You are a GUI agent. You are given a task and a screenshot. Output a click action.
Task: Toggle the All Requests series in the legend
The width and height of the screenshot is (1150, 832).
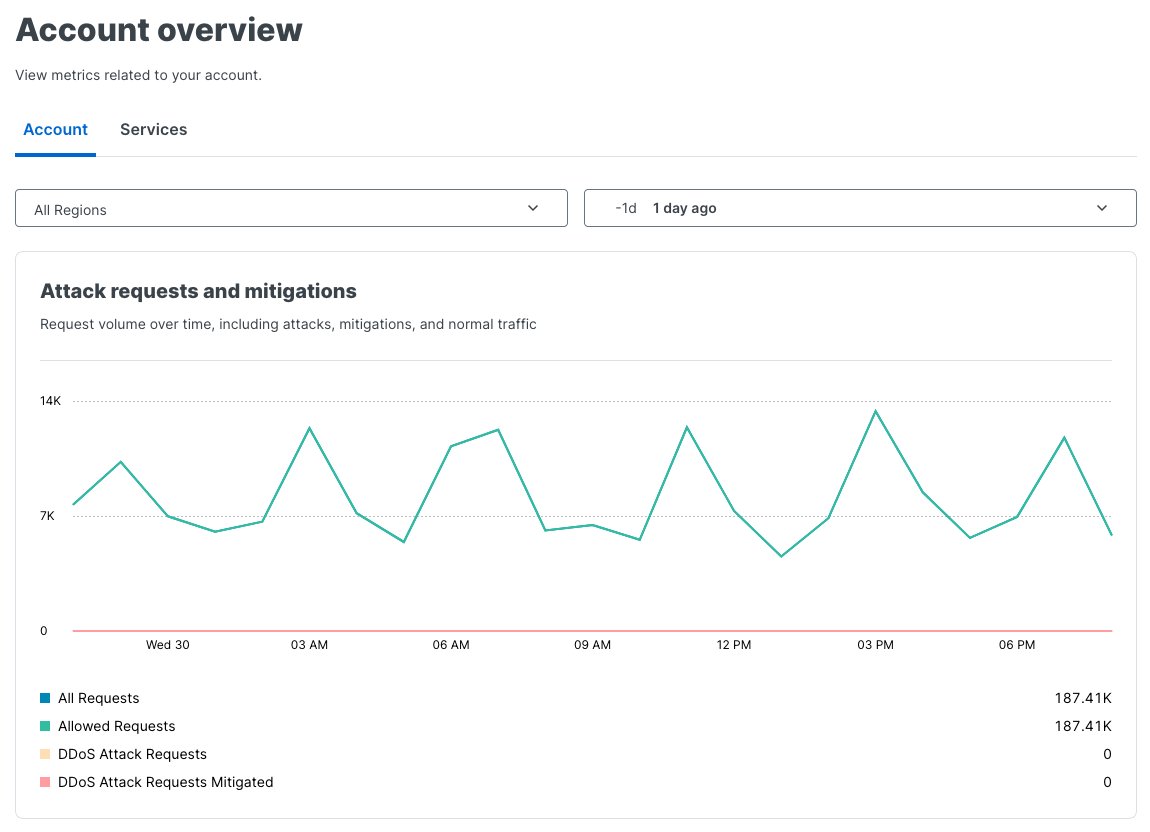[x=100, y=697]
